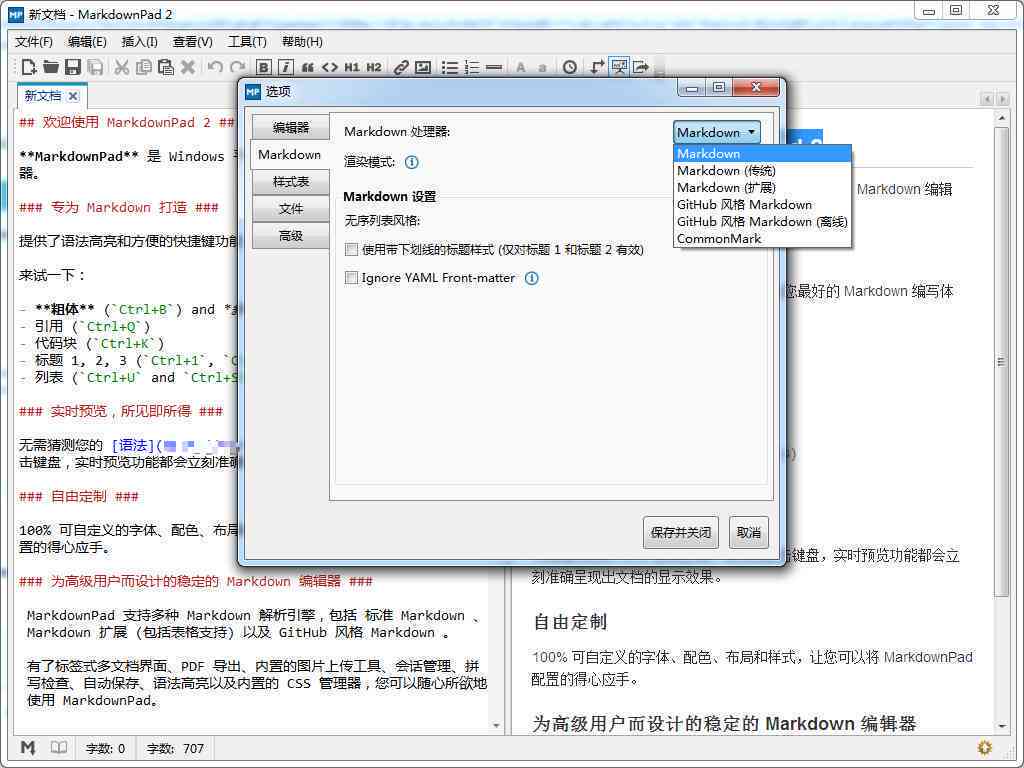
Task: Click the info icon beside 渲染模式
Action: [411, 162]
